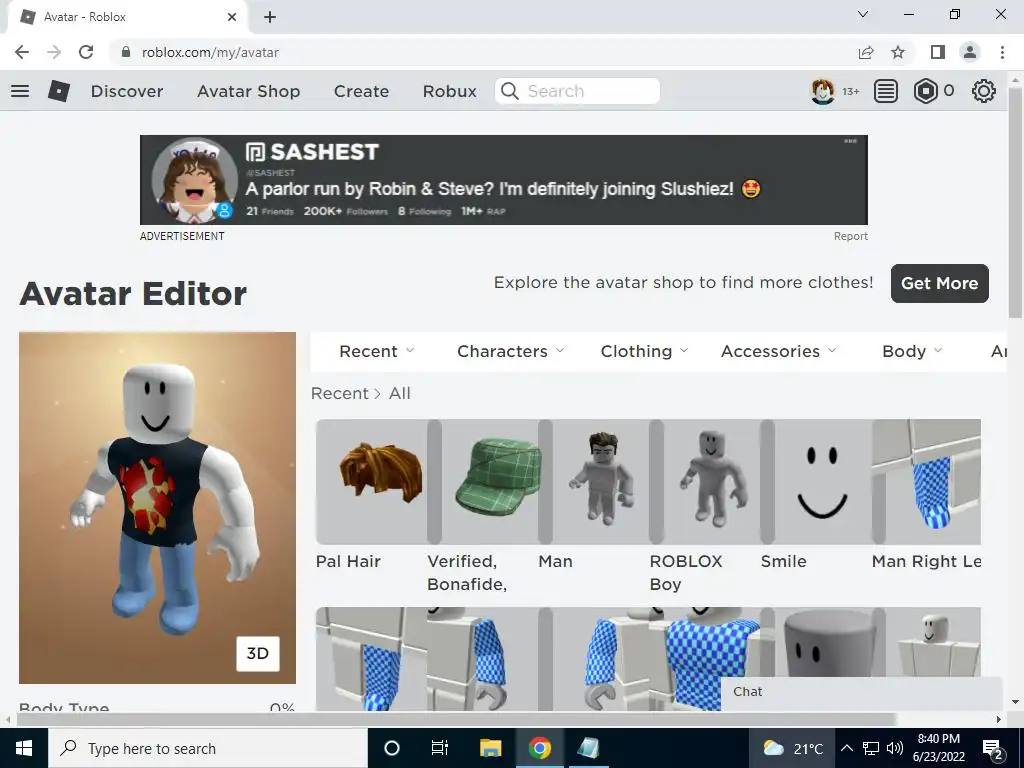Open Windows Start menu
The height and width of the screenshot is (768, 1024).
pos(24,748)
